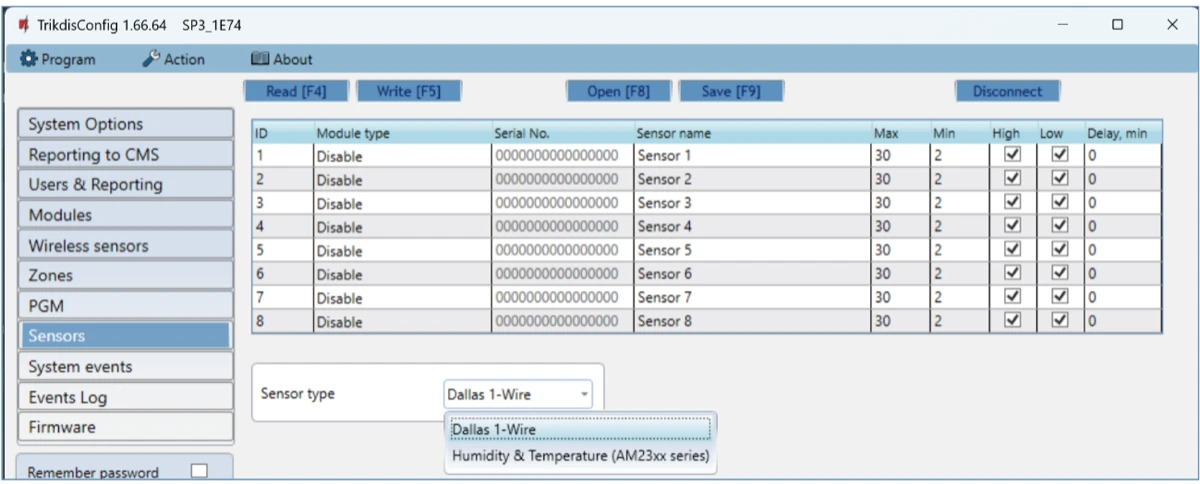This screenshot has height=484, width=1200.
Task: Click the Action wrench icon
Action: pyautogui.click(x=152, y=59)
